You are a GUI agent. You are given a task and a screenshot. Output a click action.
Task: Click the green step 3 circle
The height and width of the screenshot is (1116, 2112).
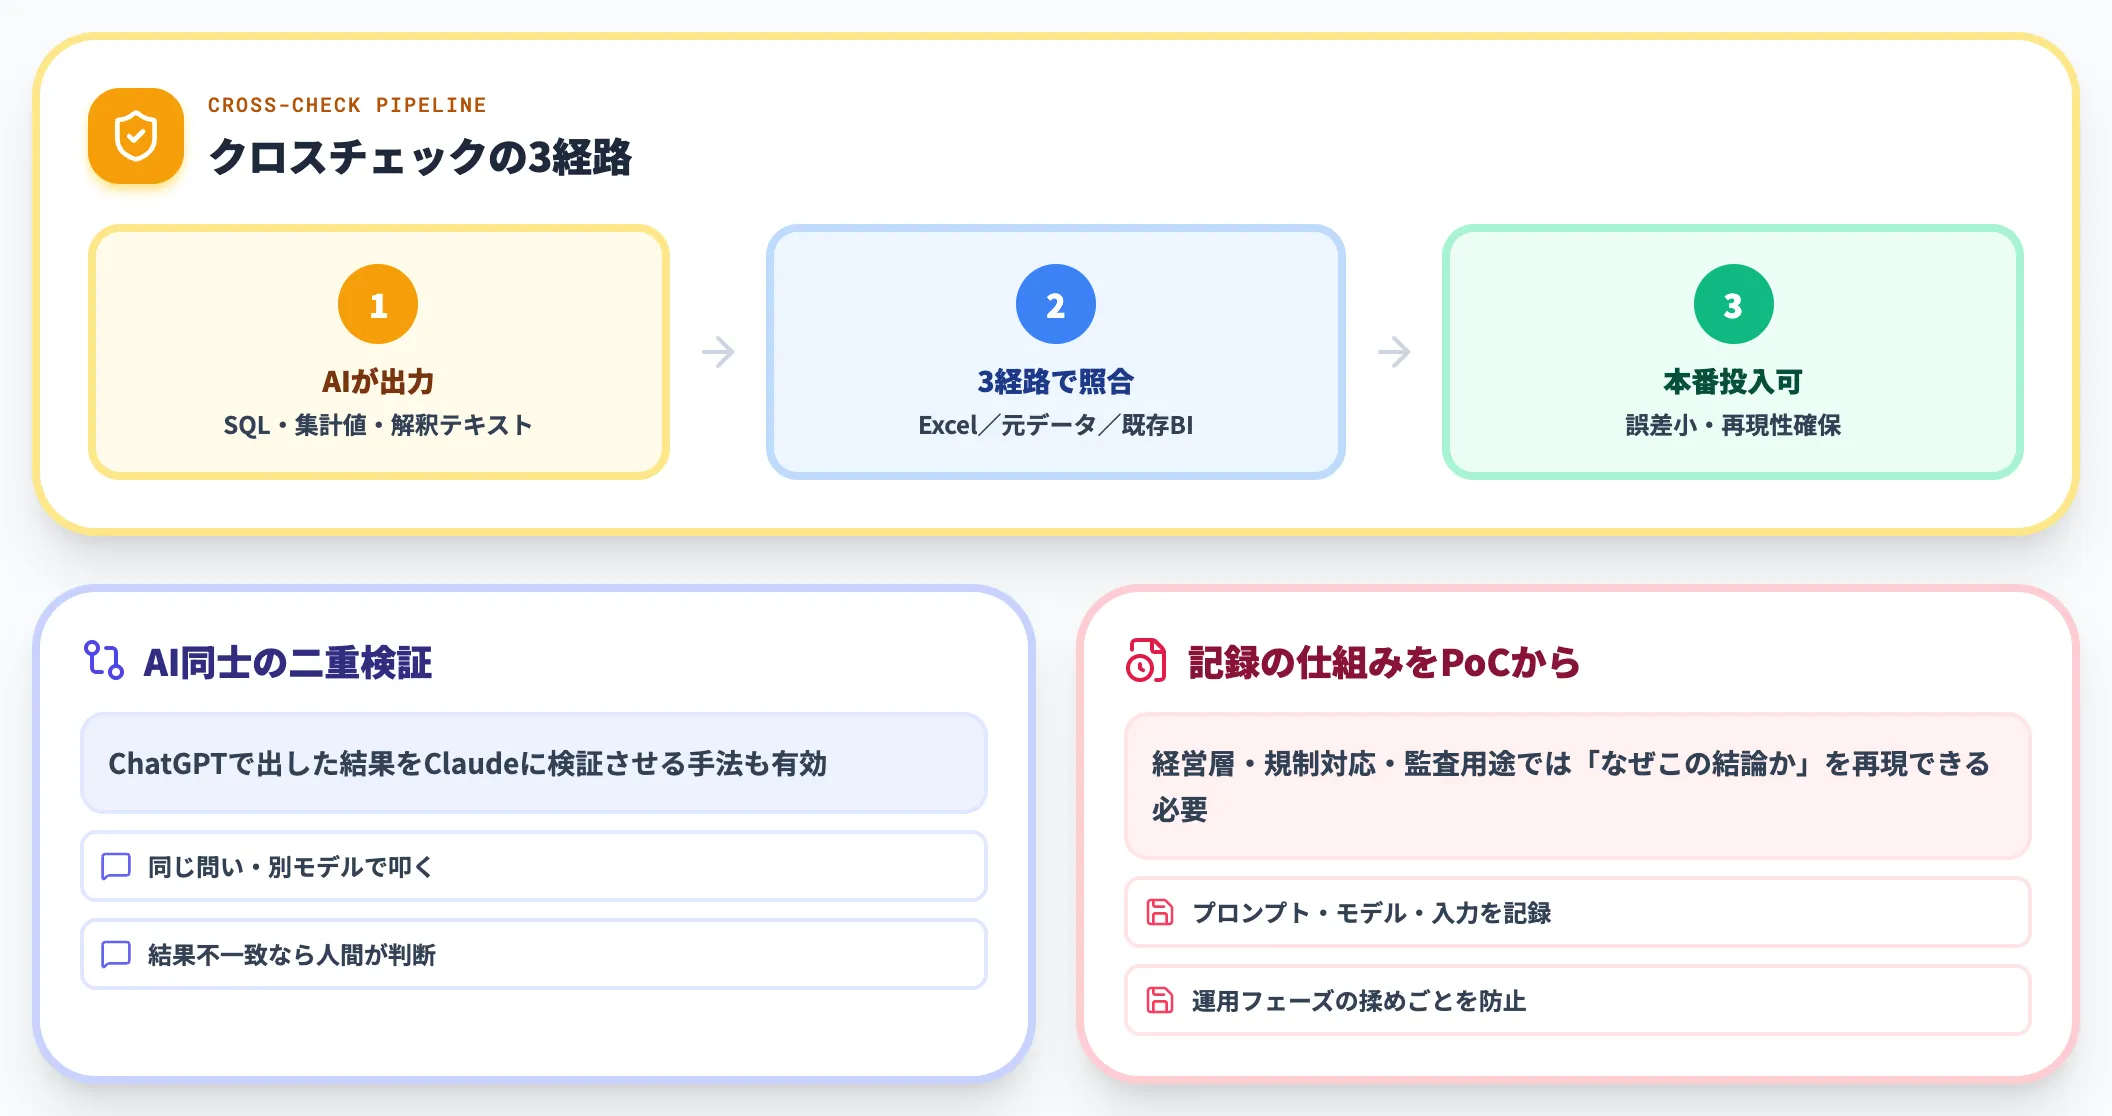(x=1734, y=304)
